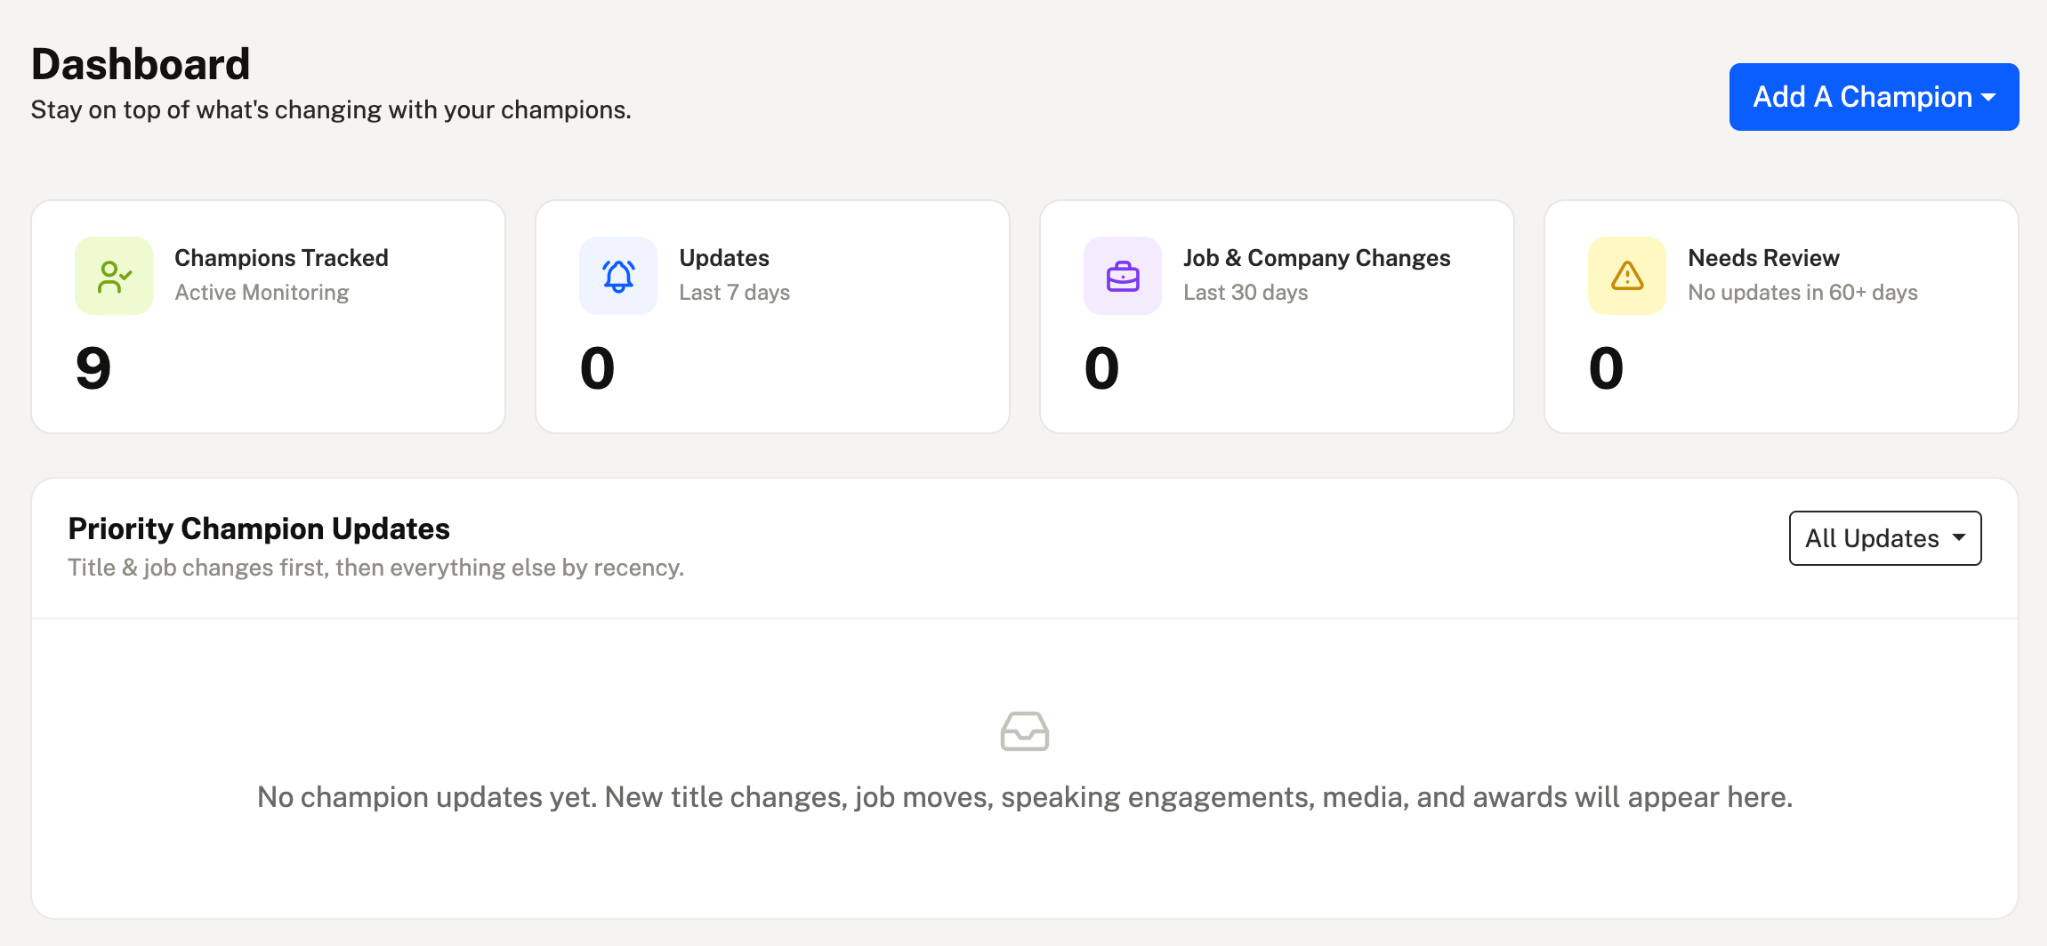
Task: Click the Champions Tracked person-check icon
Action: (114, 276)
